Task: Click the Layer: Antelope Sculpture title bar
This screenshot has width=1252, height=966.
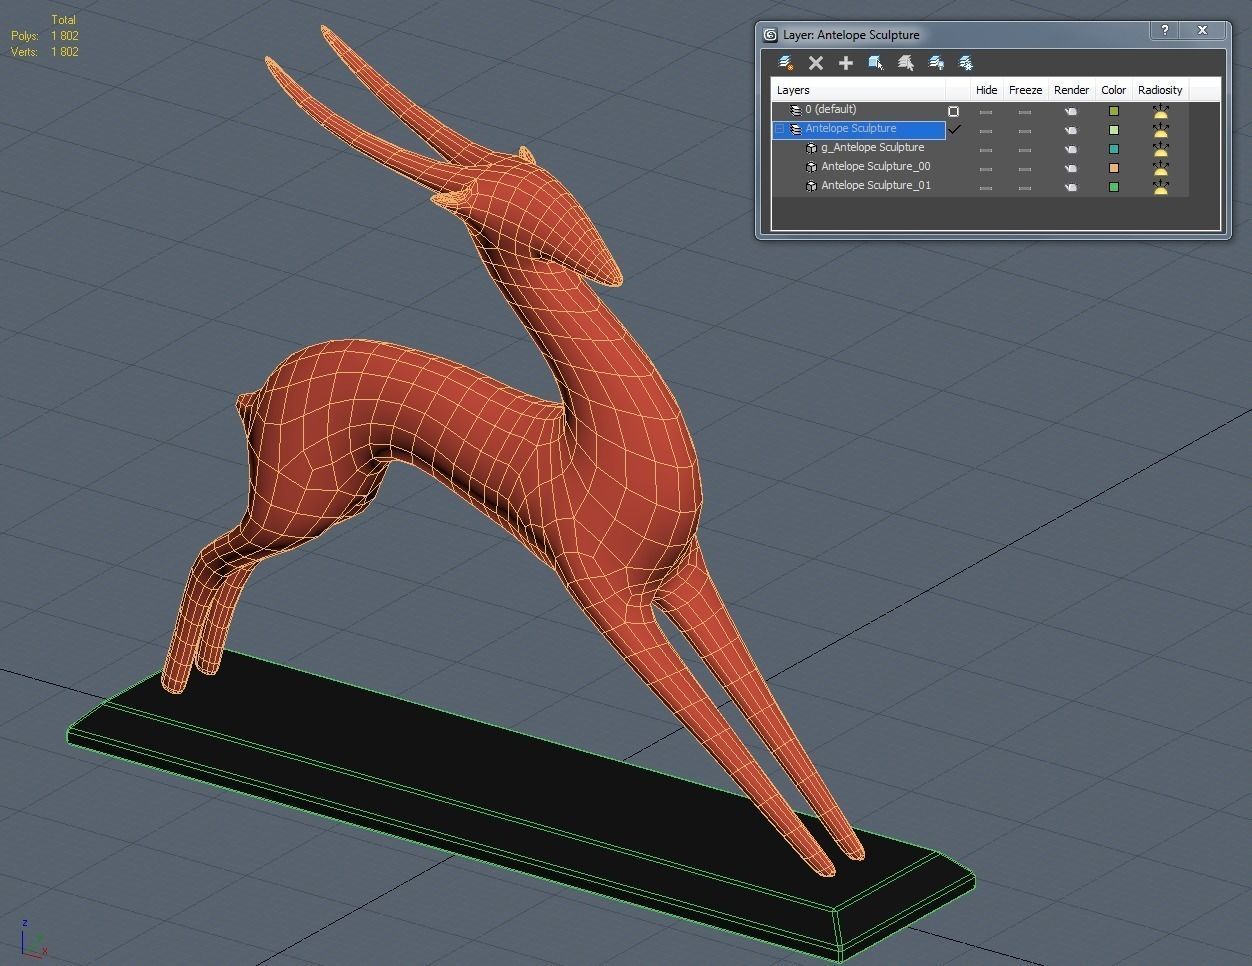Action: tap(955, 34)
